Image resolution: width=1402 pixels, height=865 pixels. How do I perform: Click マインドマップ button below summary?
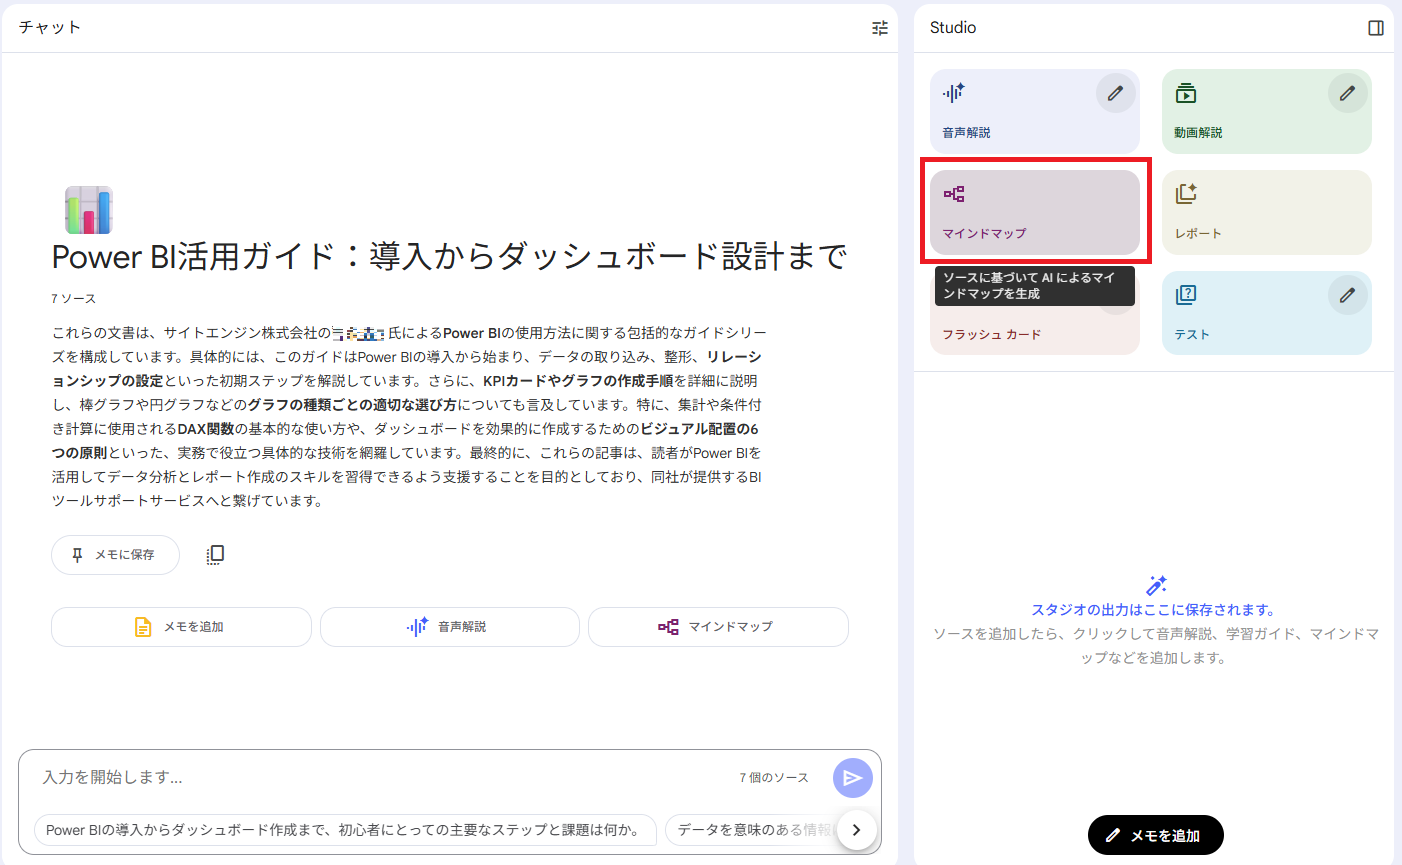718,627
